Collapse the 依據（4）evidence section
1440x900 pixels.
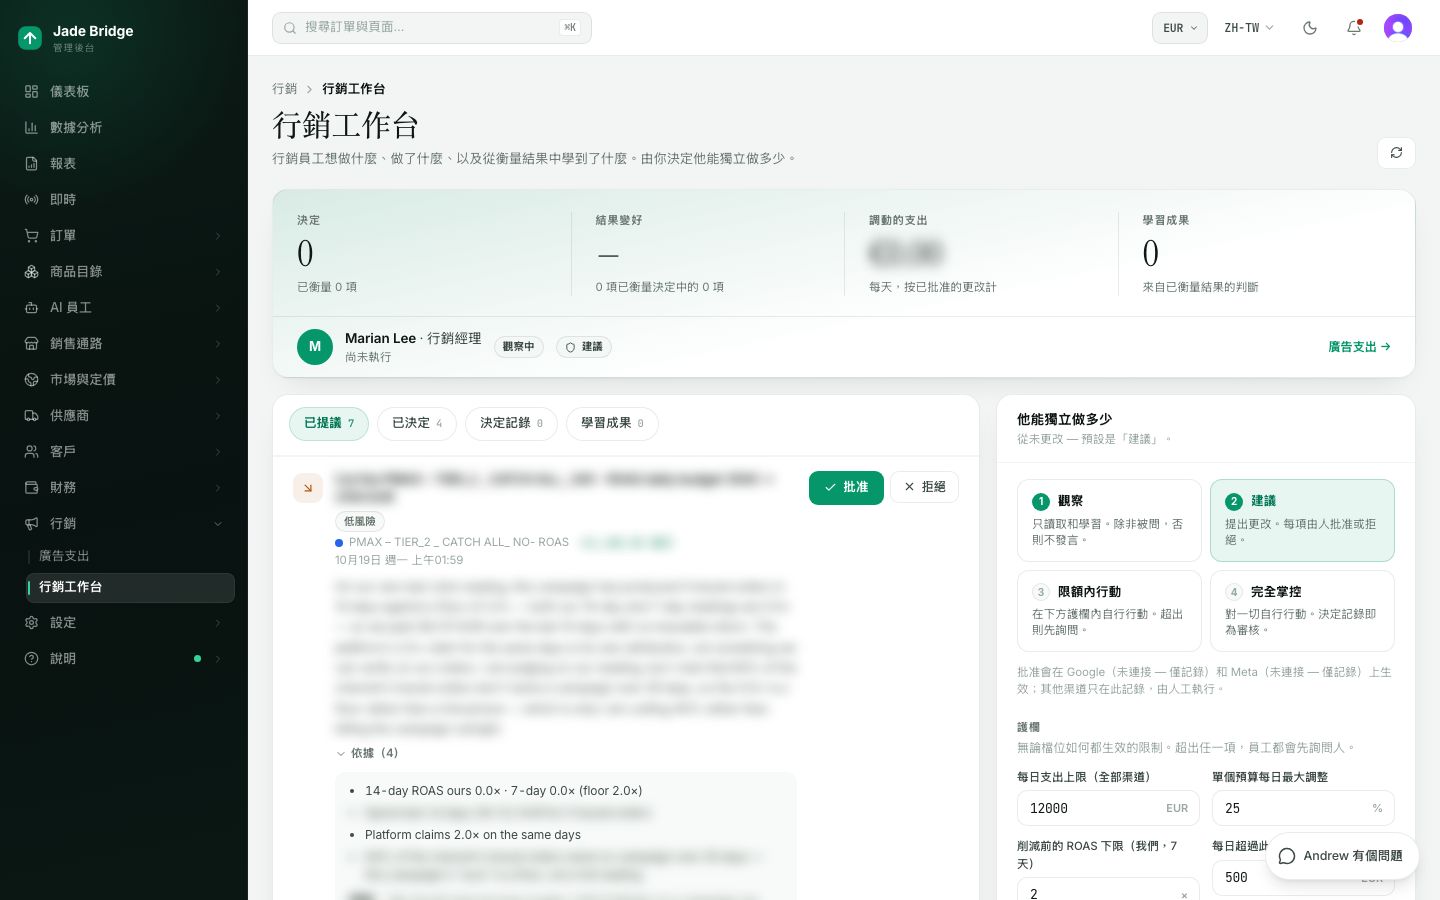tap(367, 753)
